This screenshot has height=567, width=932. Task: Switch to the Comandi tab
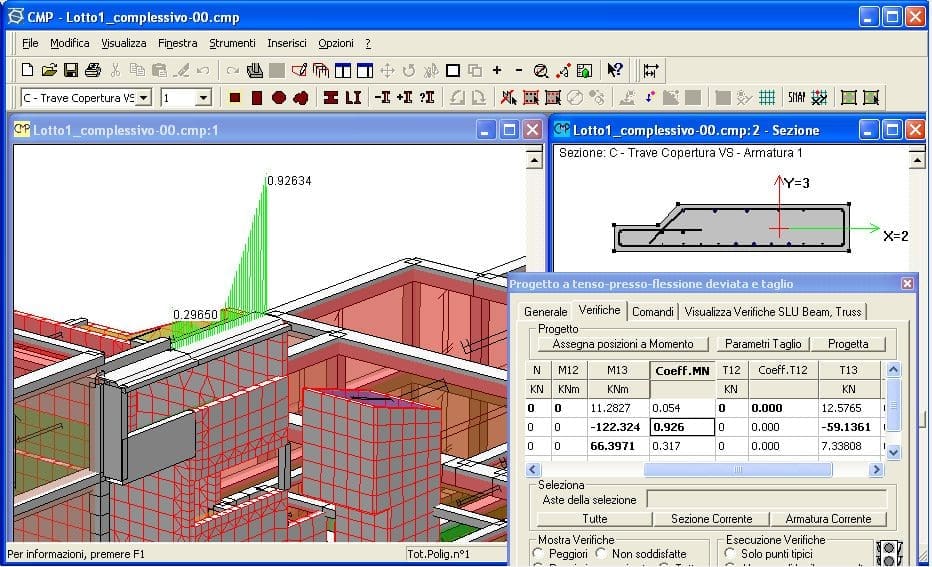coord(653,311)
